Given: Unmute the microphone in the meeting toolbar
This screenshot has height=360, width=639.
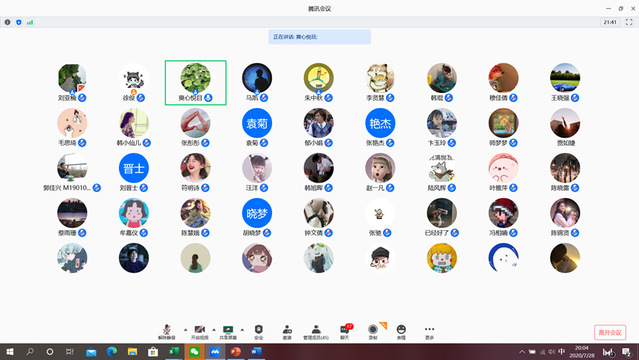Looking at the screenshot, I should pos(167,332).
